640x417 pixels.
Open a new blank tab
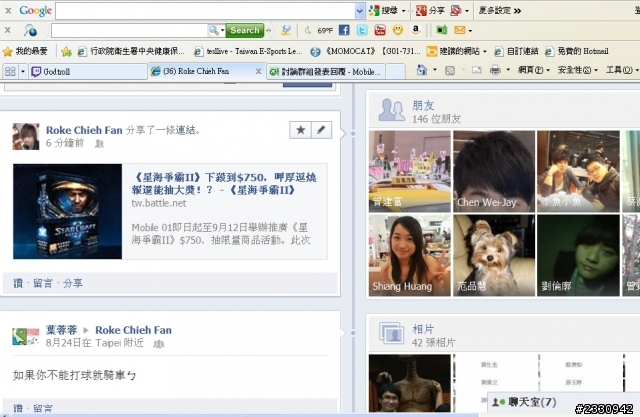click(x=396, y=72)
